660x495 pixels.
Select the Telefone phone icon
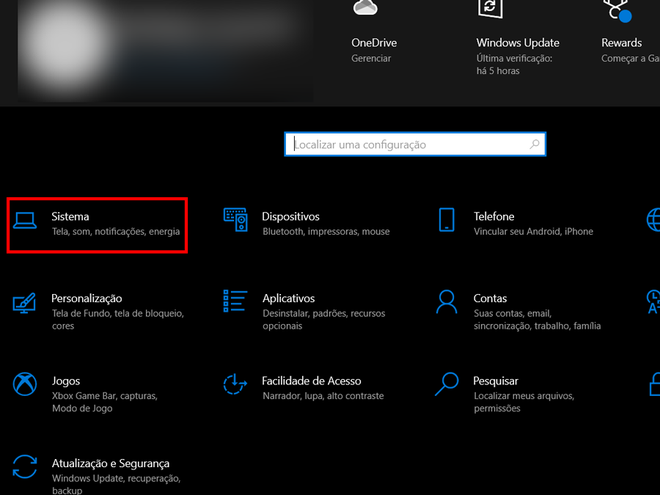(x=447, y=220)
